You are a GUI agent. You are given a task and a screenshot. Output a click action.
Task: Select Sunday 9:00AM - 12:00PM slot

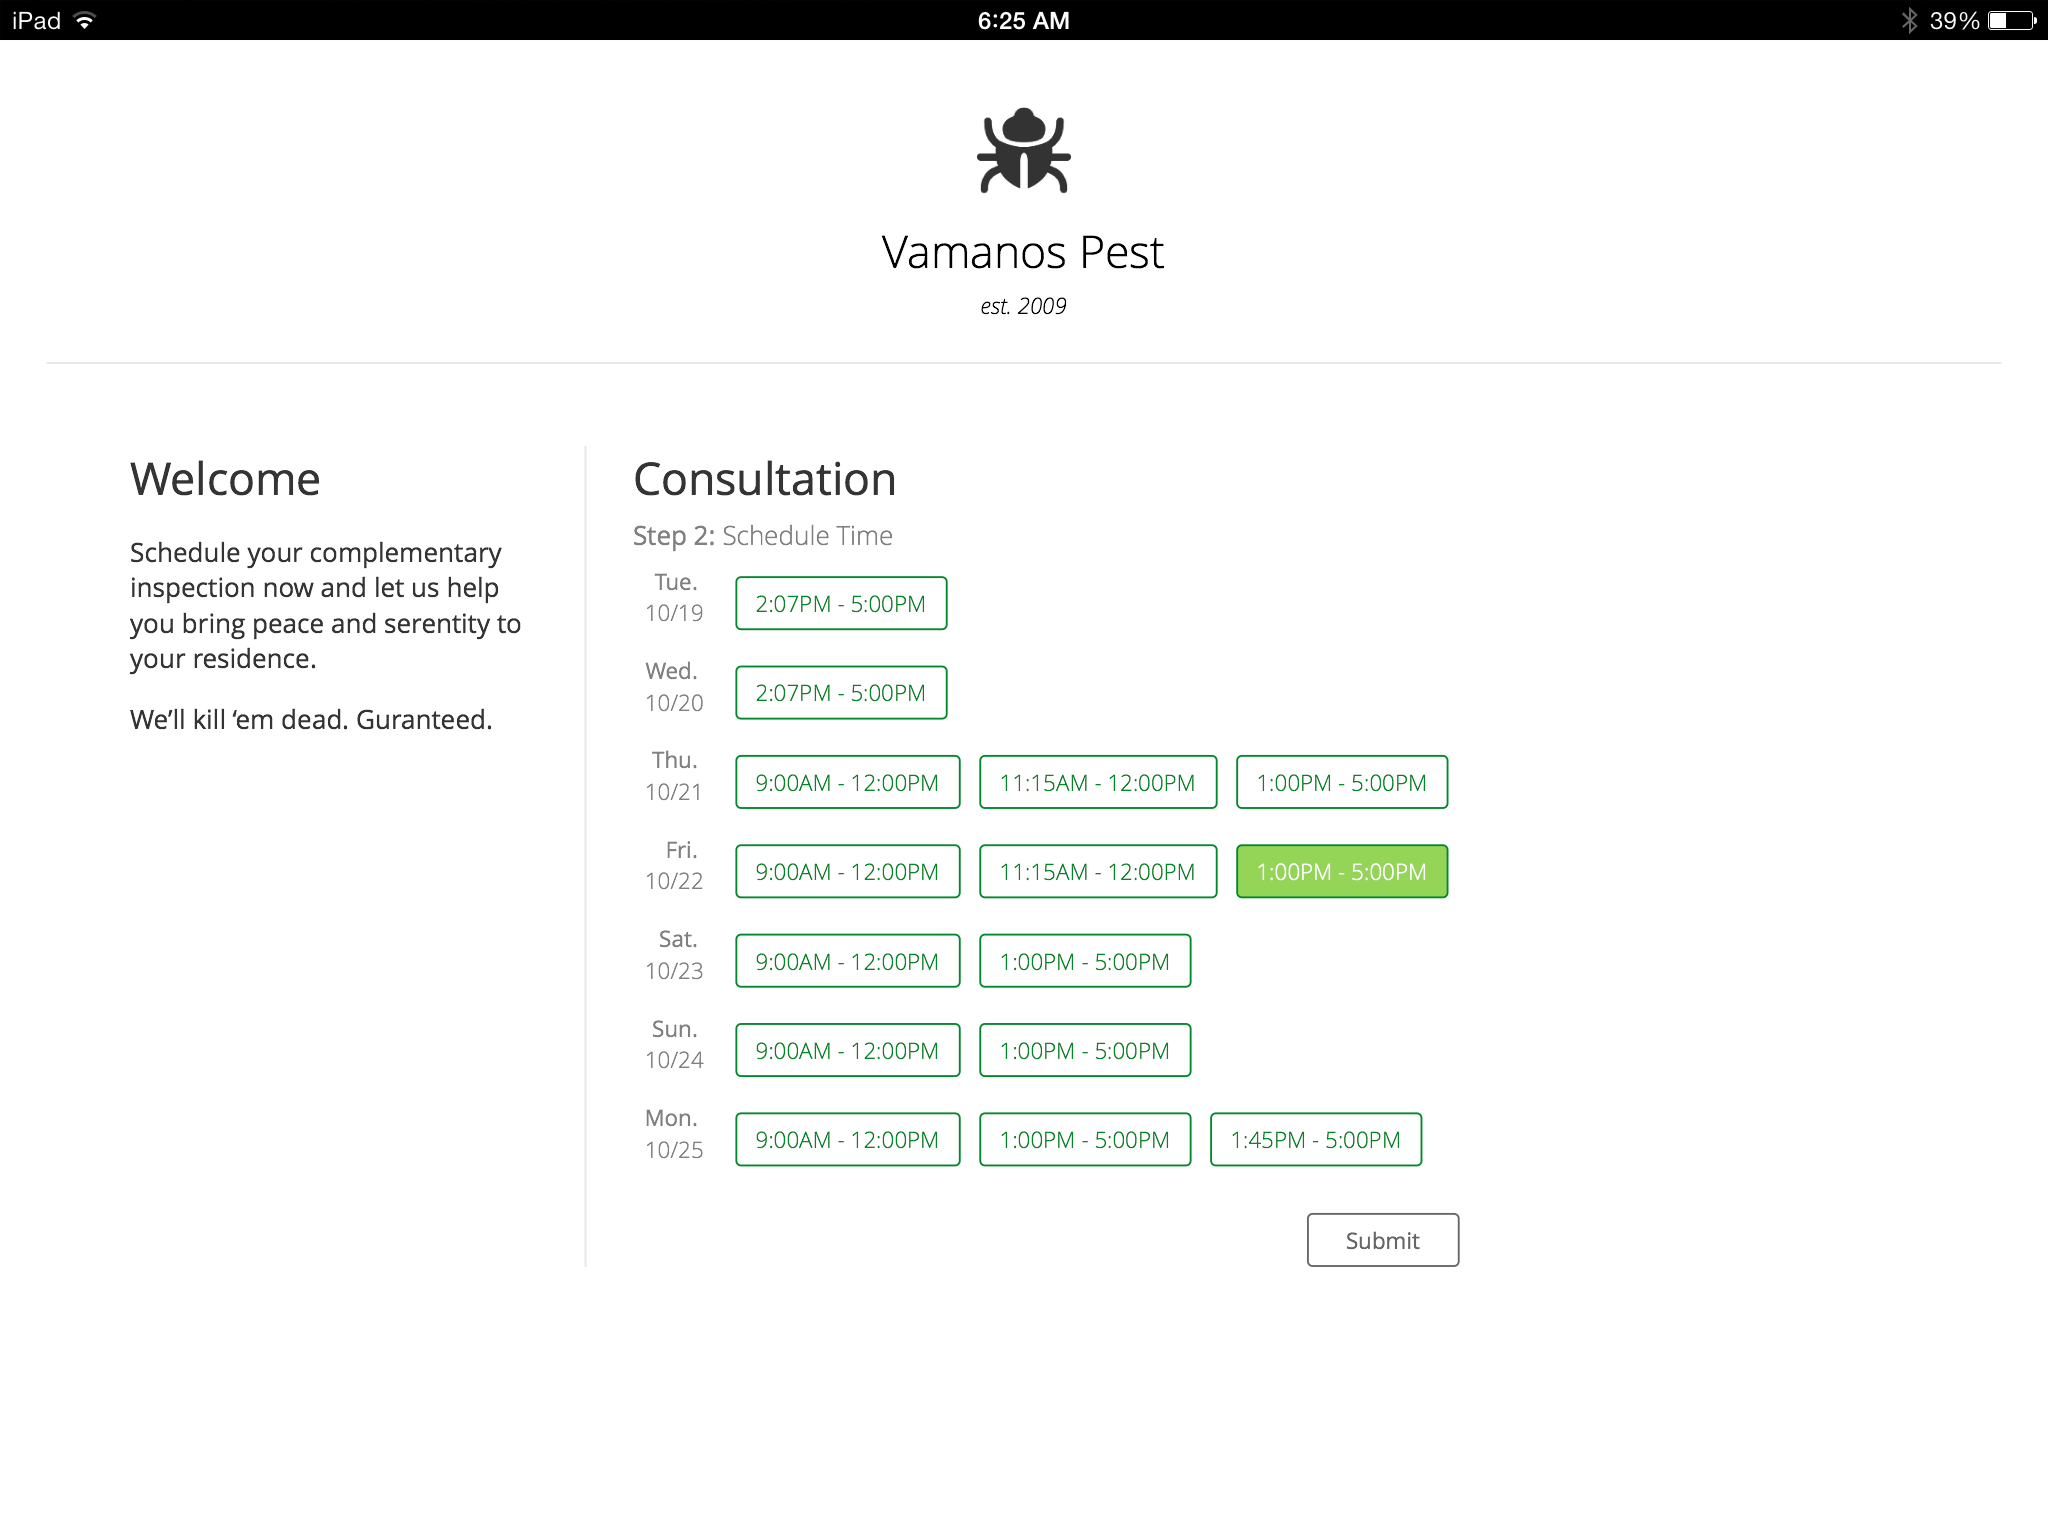point(846,1050)
